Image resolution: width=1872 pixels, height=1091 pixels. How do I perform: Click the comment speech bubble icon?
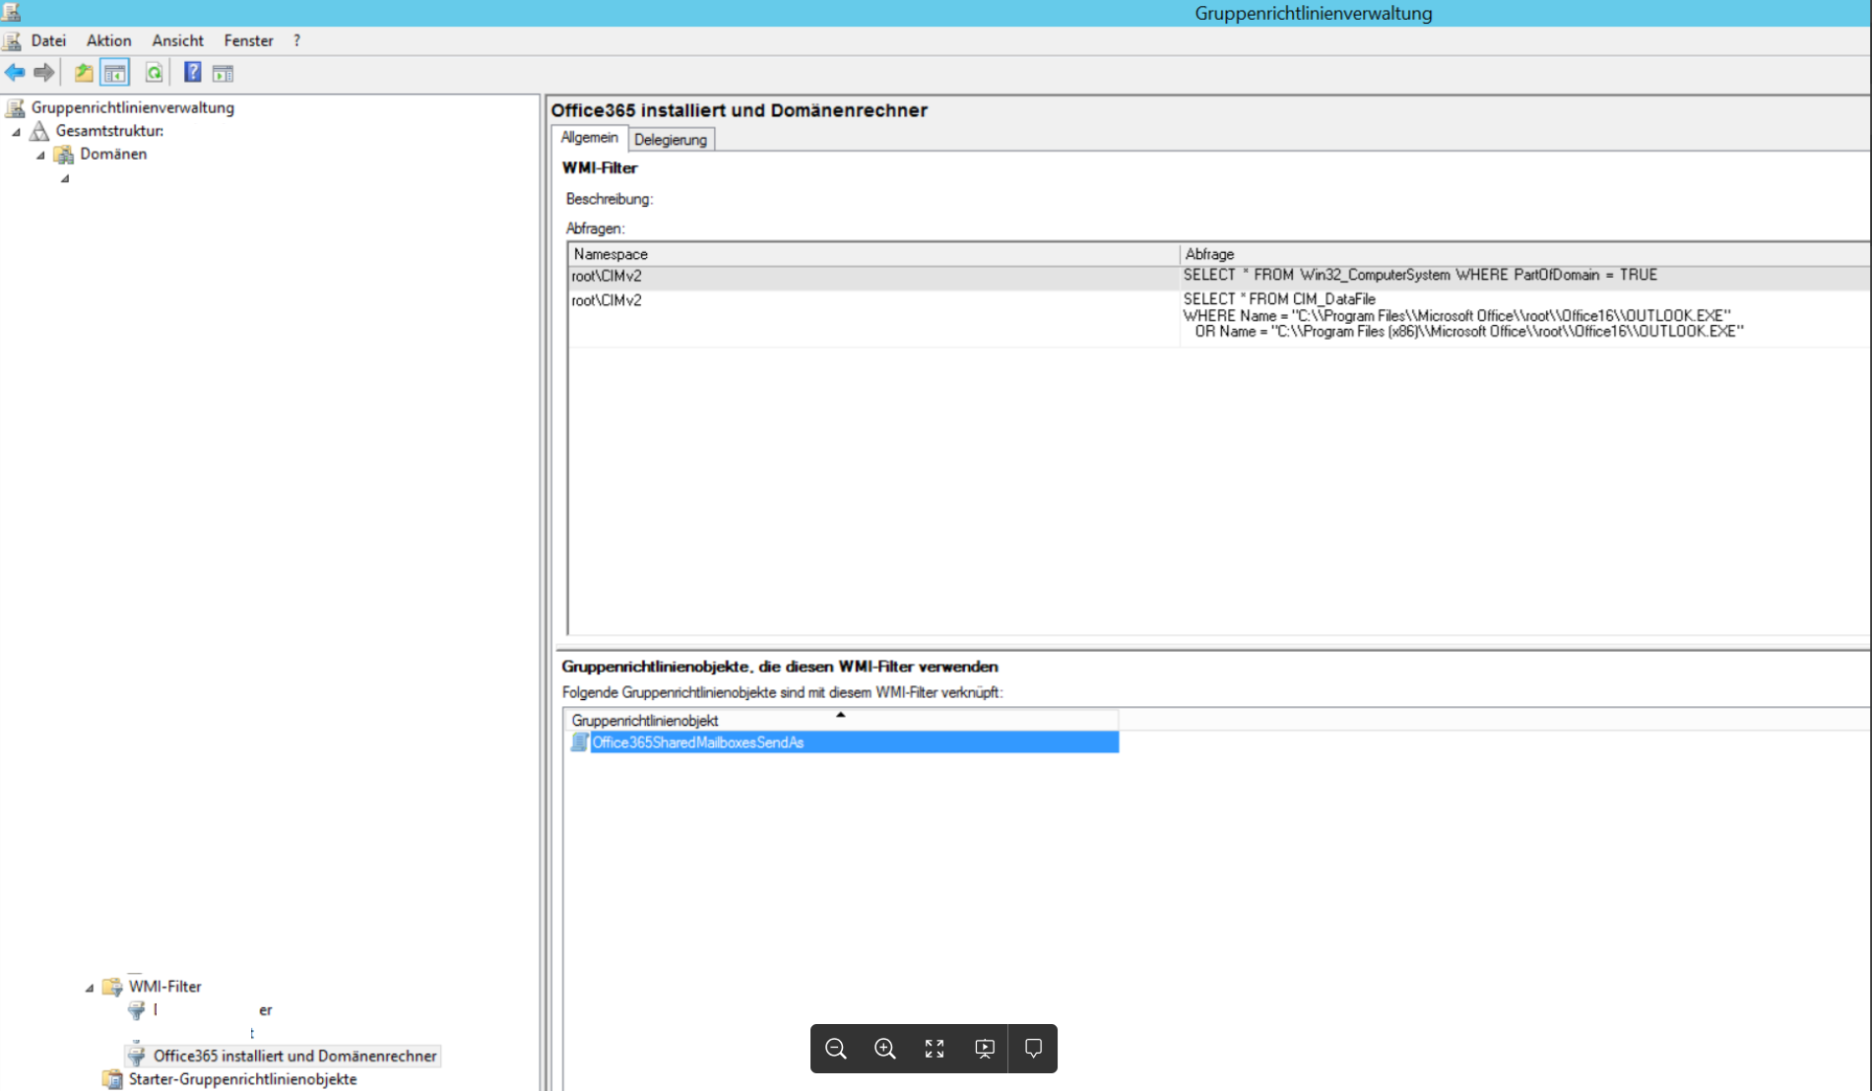(1033, 1048)
